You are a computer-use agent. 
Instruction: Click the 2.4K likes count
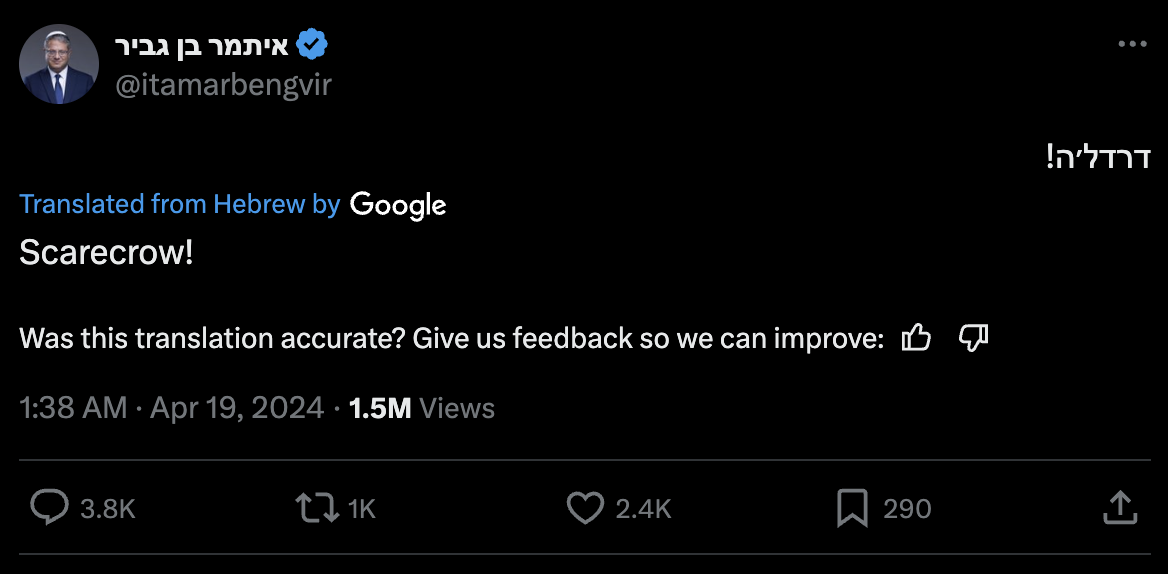(x=643, y=509)
